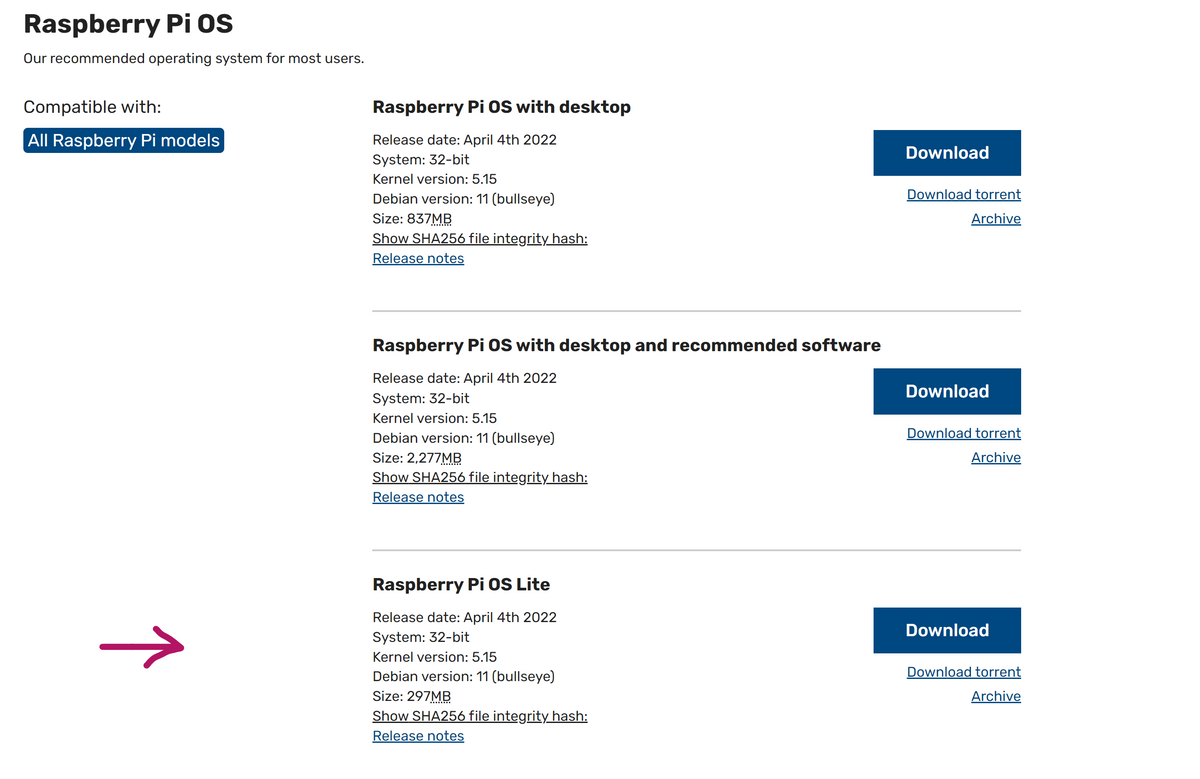1200x779 pixels.
Task: View Release notes for desktop and recommended software
Action: point(418,498)
